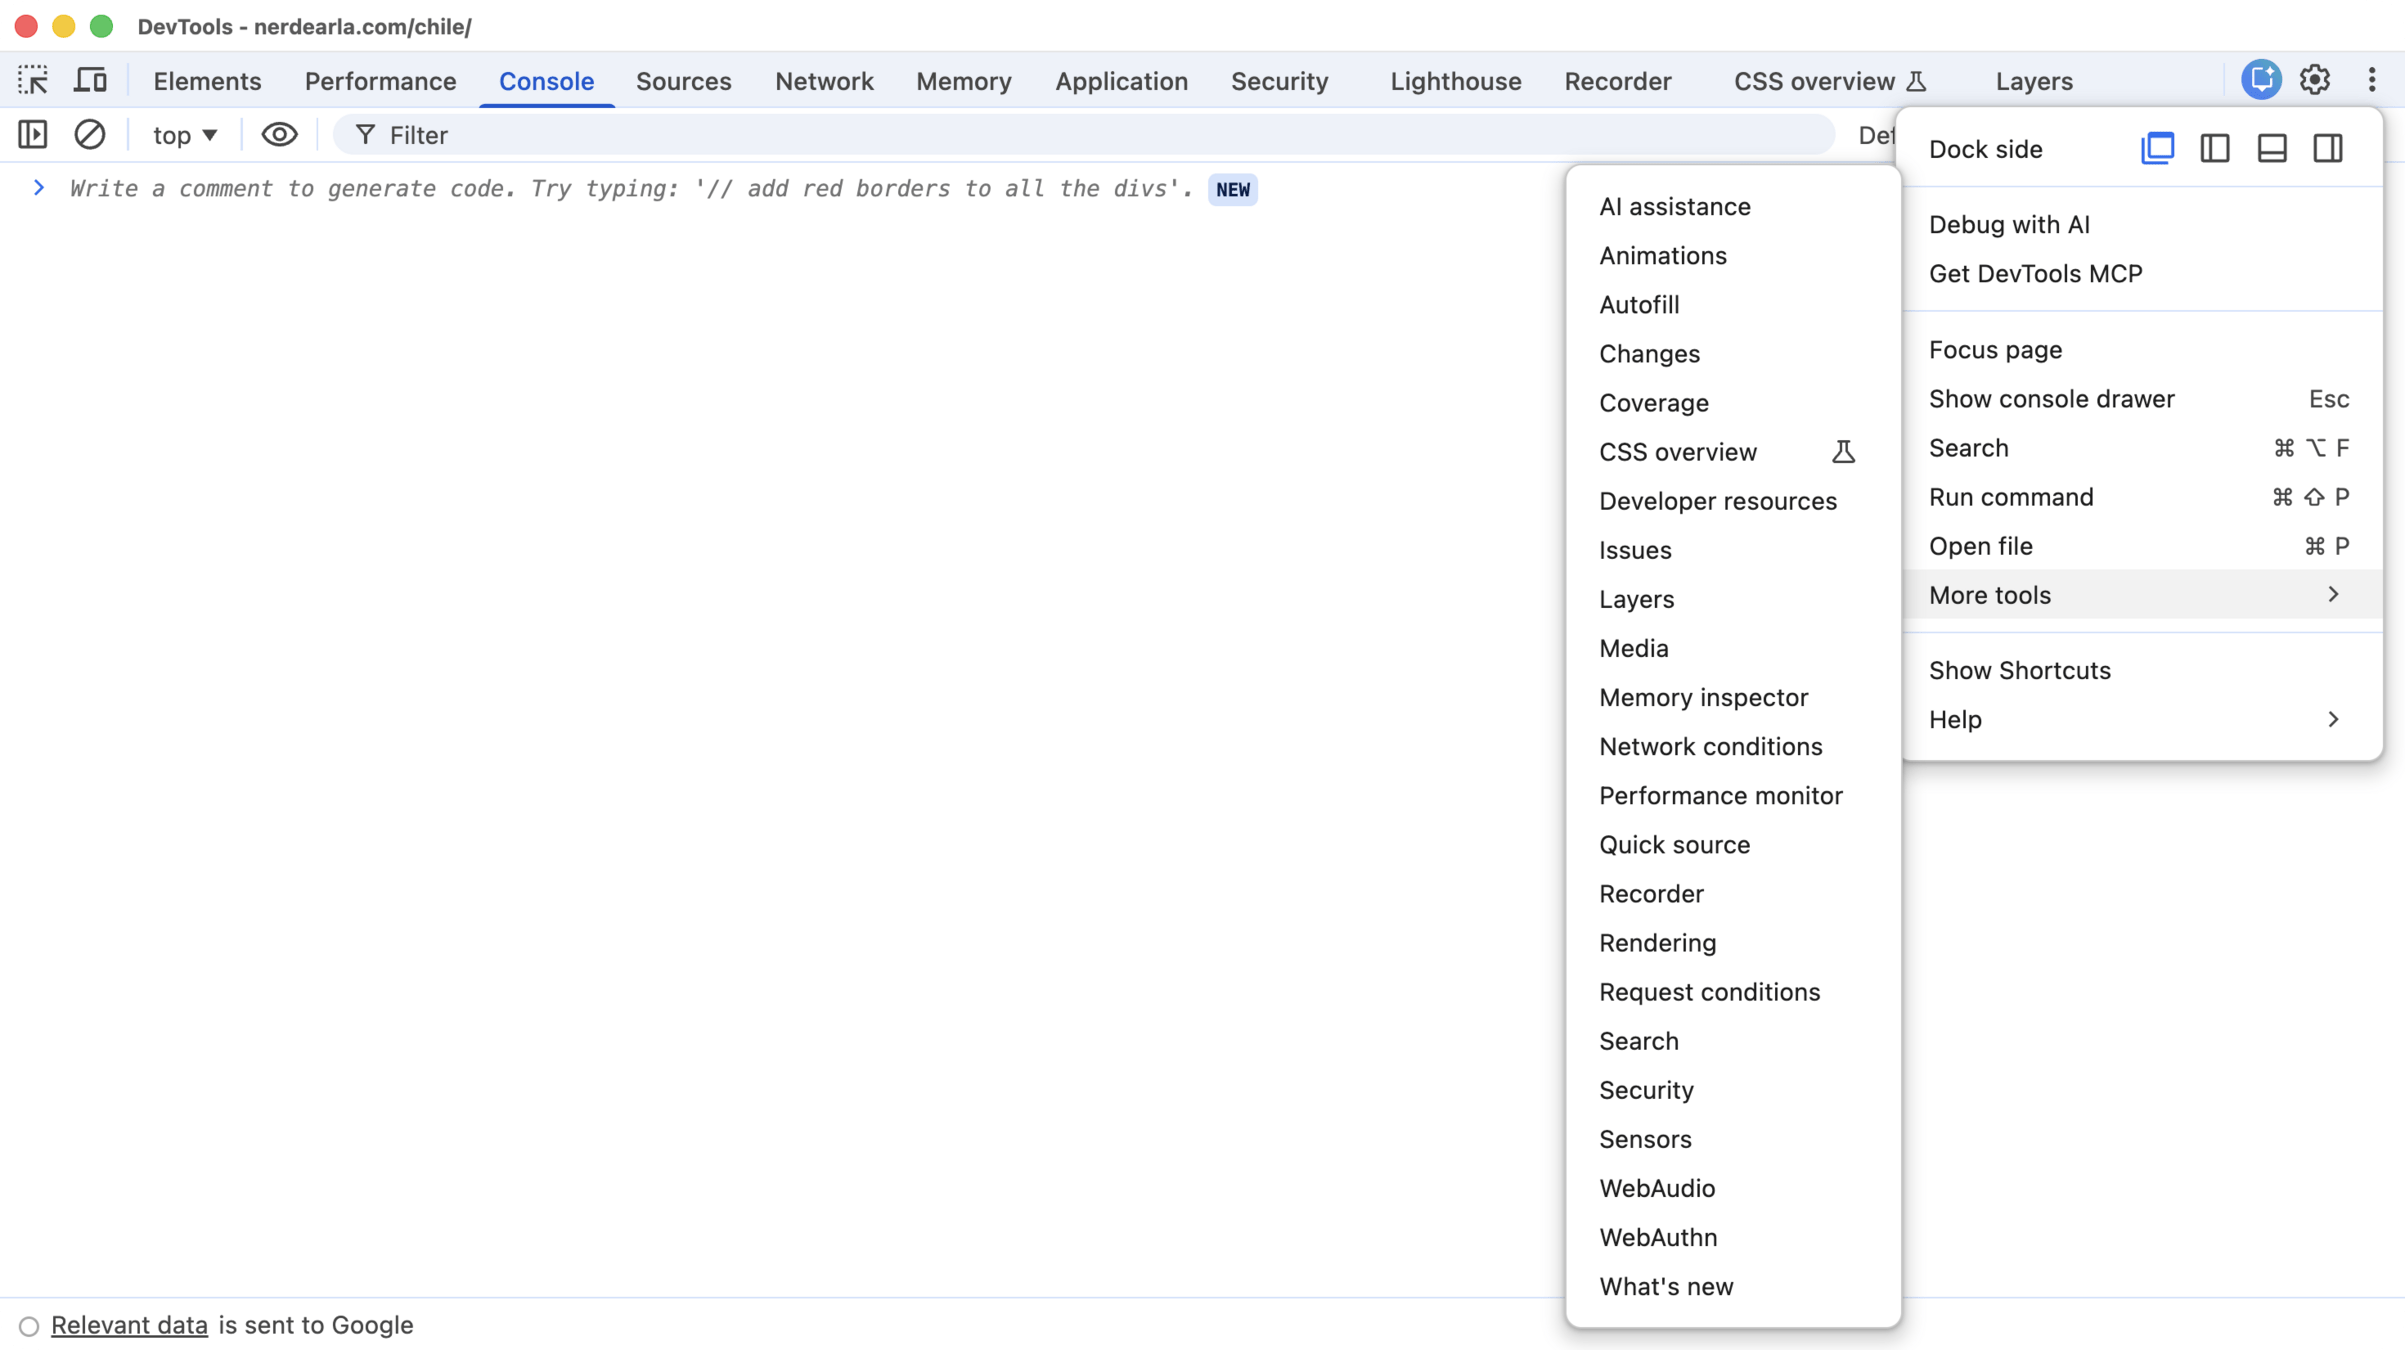The image size is (2405, 1350).
Task: Click the clear console icon
Action: (90, 134)
